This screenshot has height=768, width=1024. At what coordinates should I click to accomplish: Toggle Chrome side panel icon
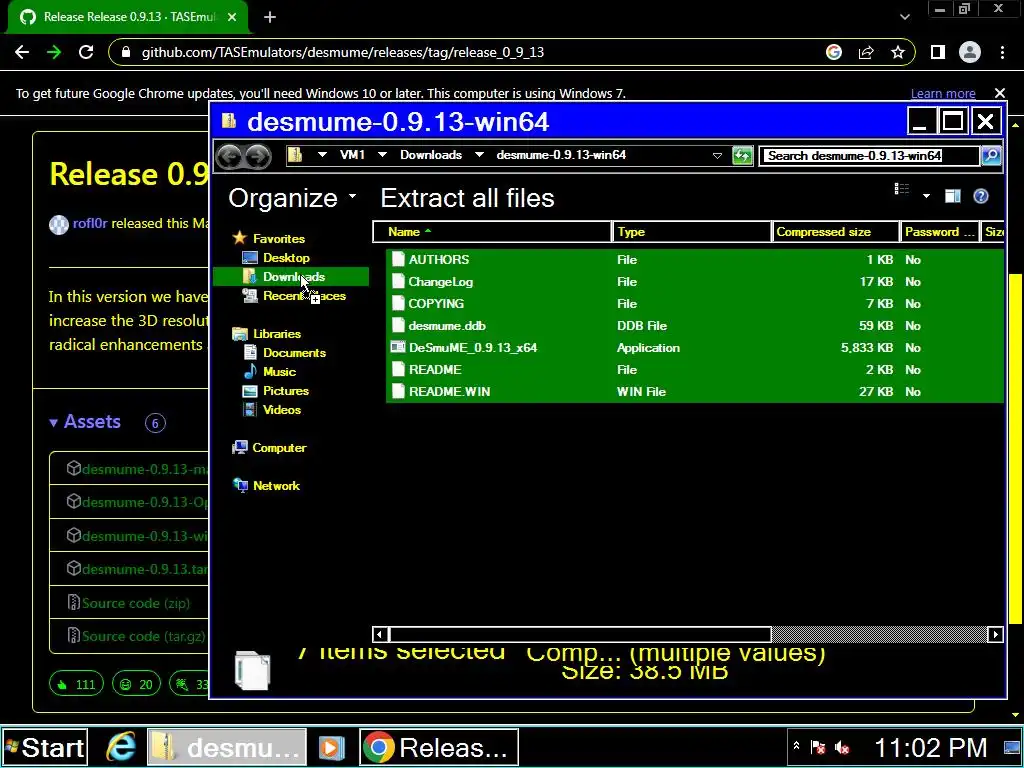[938, 52]
